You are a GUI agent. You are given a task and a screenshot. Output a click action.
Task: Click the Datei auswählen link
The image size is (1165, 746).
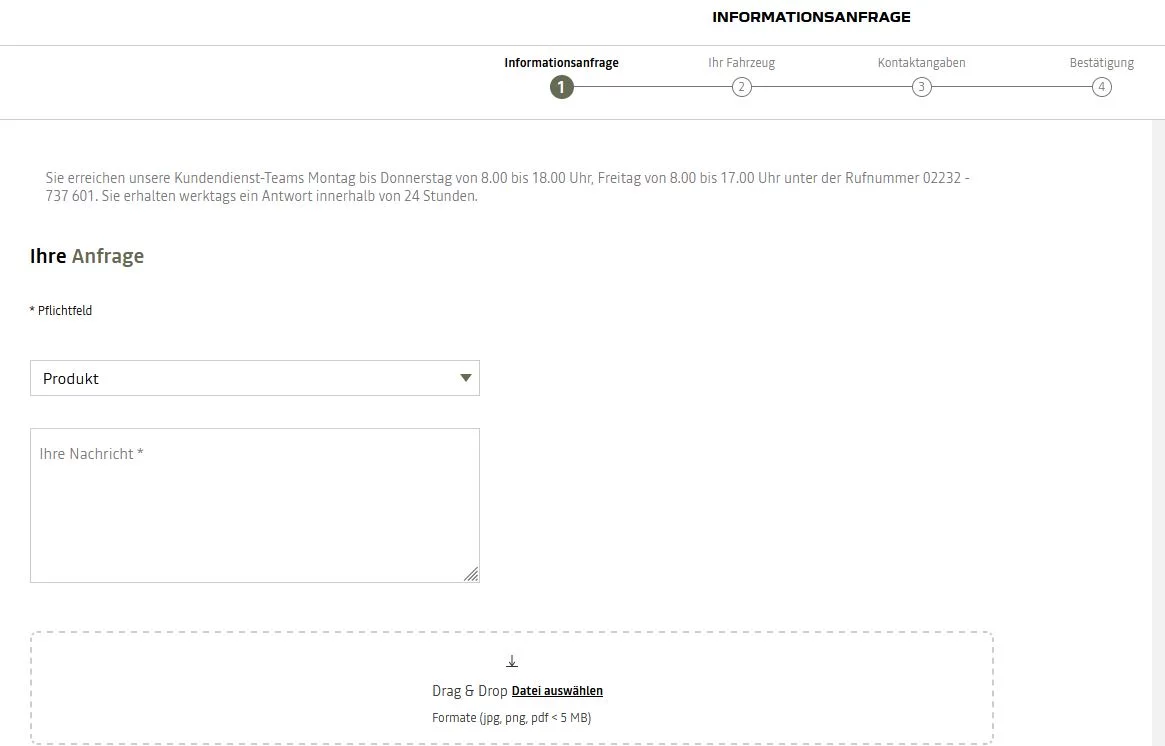pos(557,691)
